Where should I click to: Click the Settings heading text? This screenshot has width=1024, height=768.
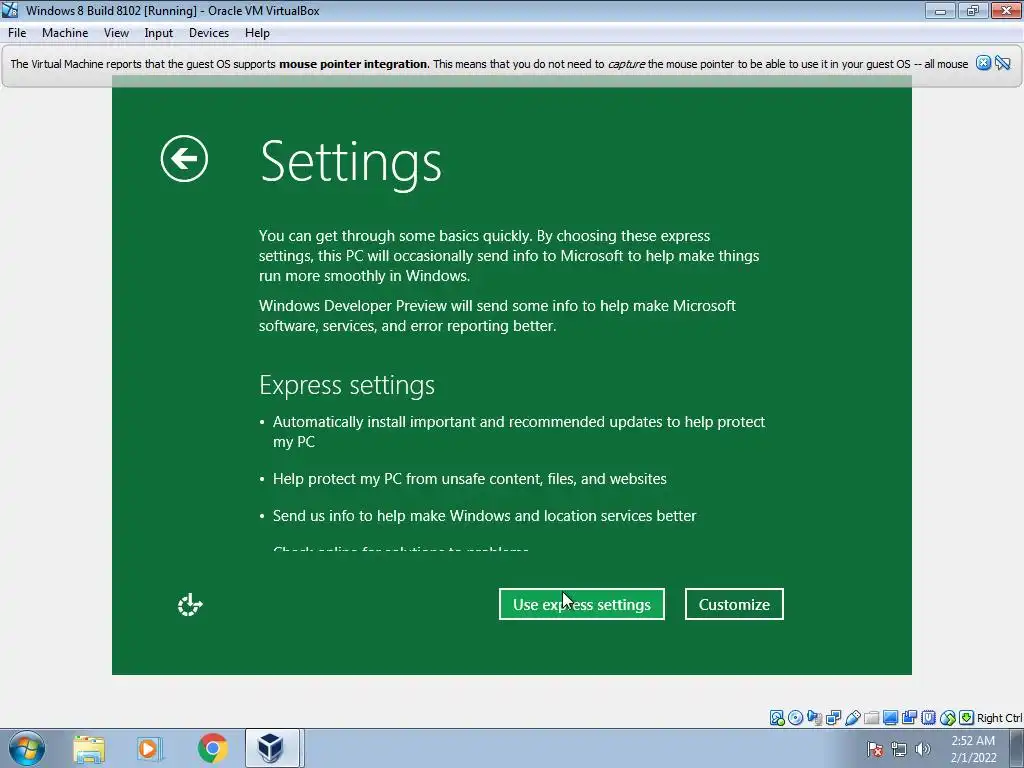coord(351,163)
